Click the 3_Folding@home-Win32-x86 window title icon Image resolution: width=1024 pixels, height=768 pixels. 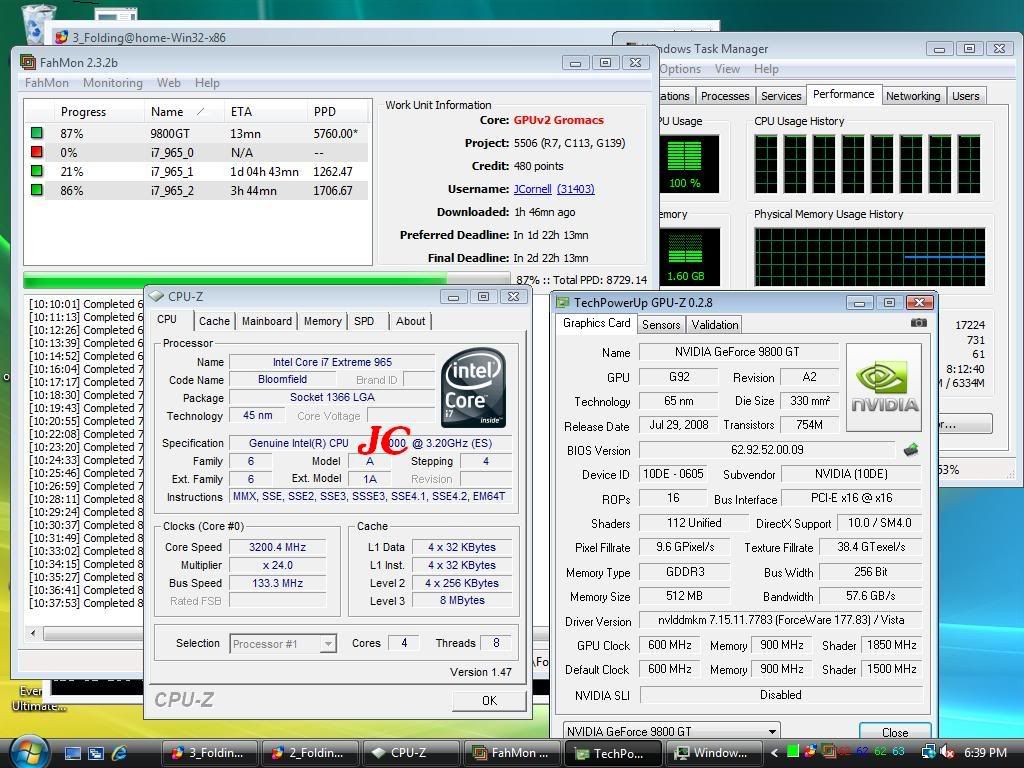(61, 37)
